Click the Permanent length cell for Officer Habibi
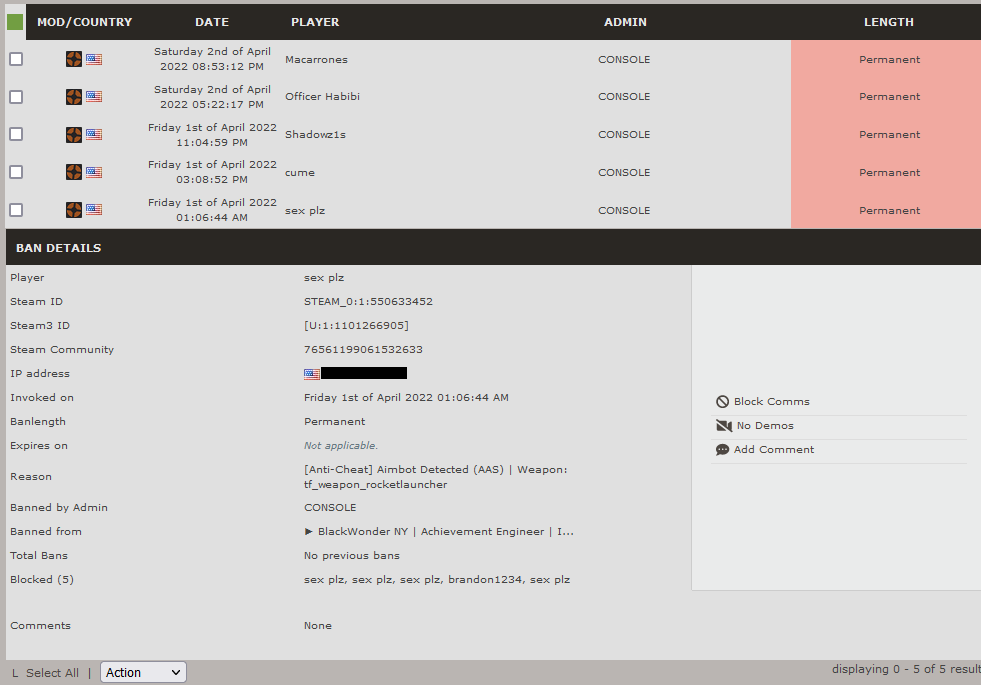981x685 pixels. tap(886, 96)
